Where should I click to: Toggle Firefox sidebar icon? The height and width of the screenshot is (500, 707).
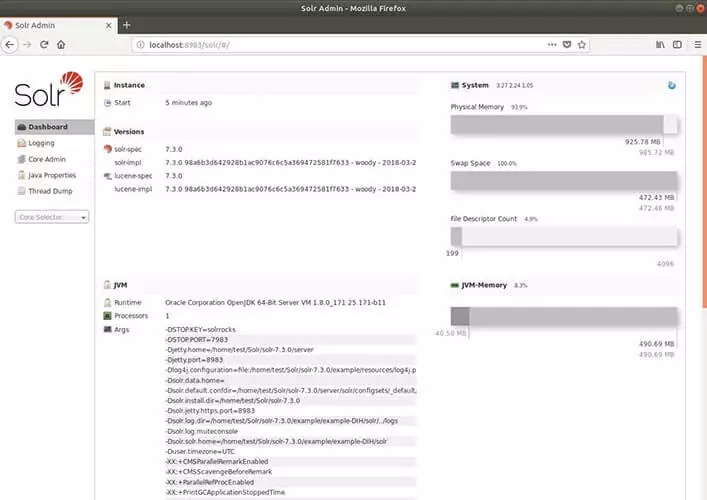677,45
